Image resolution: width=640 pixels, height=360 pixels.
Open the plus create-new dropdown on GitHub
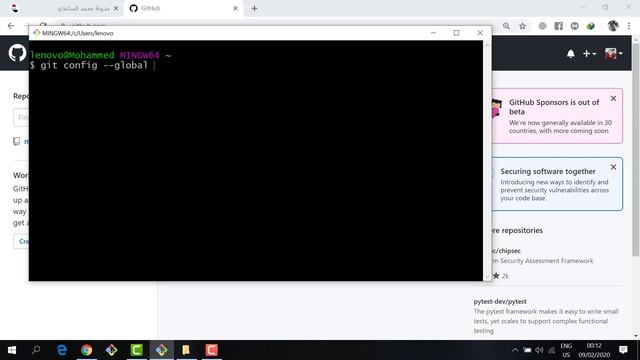tap(589, 54)
